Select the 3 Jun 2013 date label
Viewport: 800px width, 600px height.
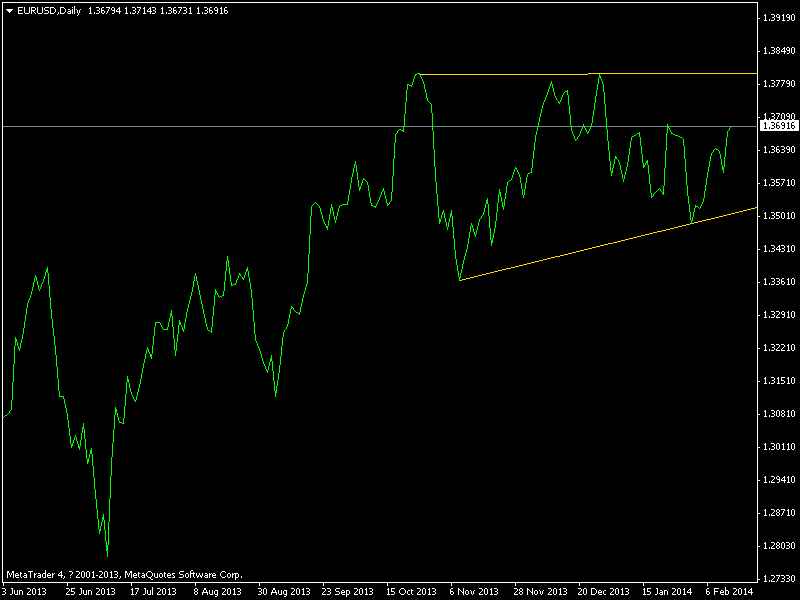[x=24, y=592]
